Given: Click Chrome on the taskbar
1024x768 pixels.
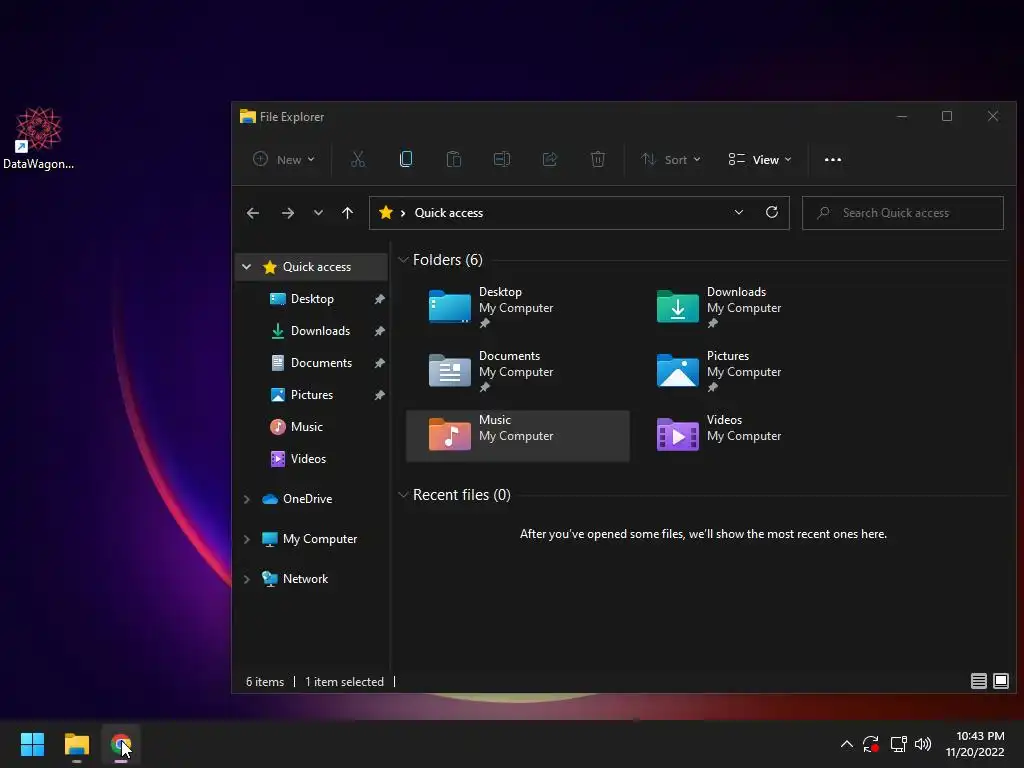Looking at the screenshot, I should point(121,744).
